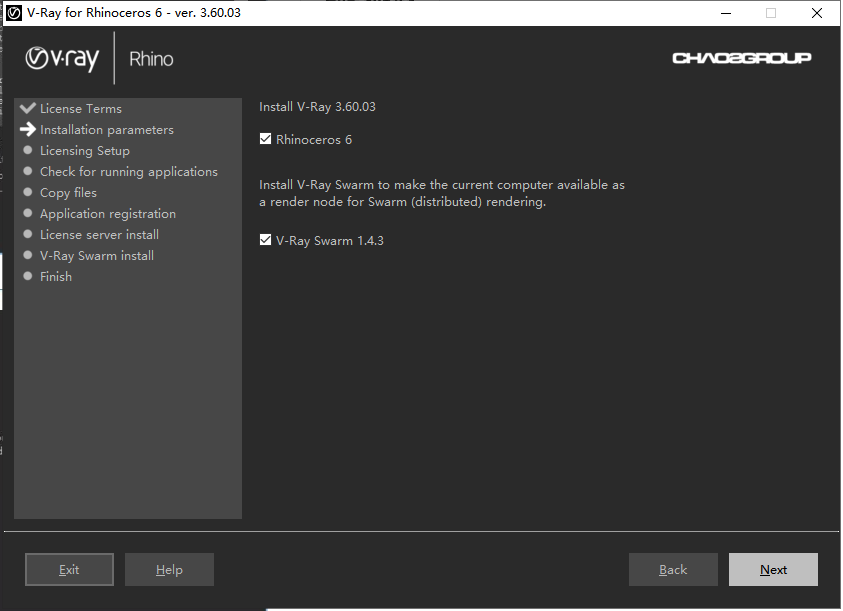
Task: Open the installer Help
Action: point(169,570)
